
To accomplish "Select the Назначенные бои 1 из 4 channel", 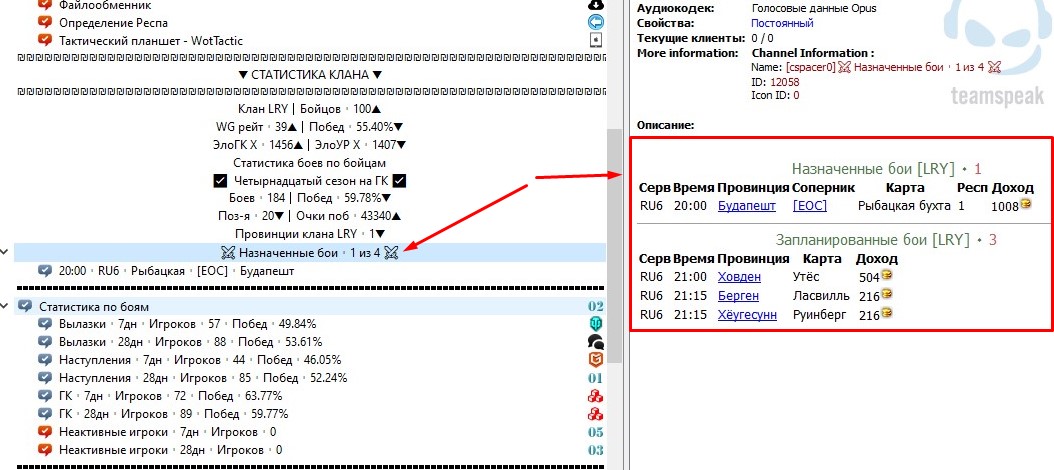I will click(310, 252).
